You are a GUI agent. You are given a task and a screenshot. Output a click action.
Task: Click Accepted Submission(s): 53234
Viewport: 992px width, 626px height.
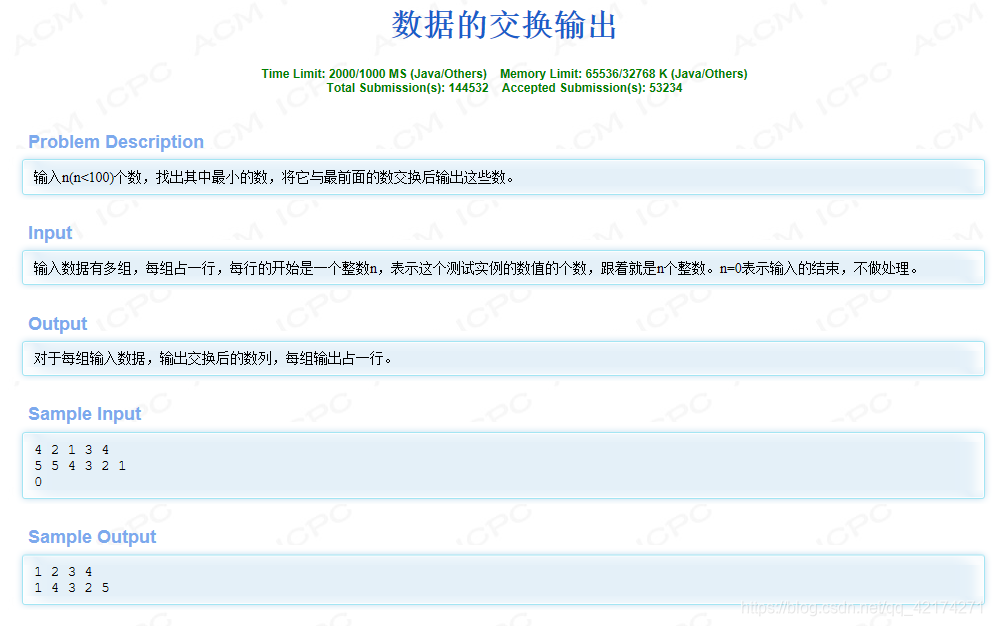(592, 88)
